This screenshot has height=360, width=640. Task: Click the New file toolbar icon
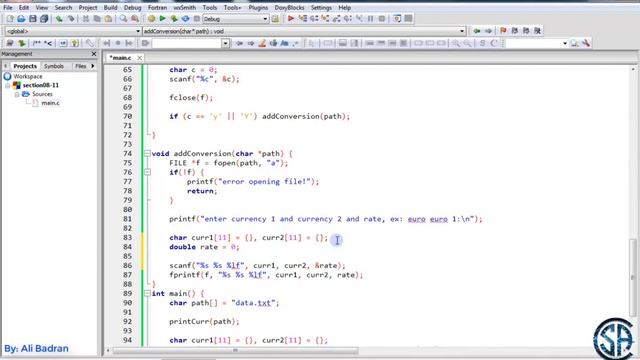(10, 19)
